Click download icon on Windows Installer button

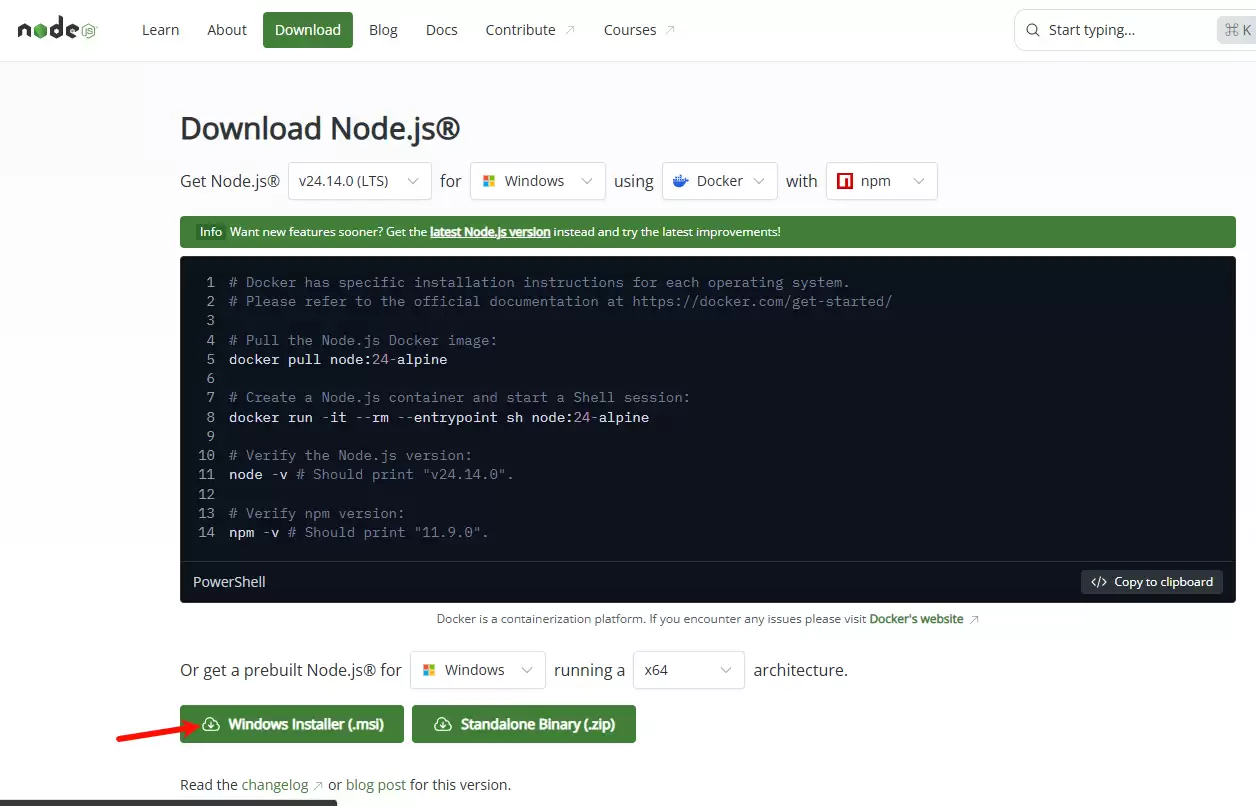[211, 724]
